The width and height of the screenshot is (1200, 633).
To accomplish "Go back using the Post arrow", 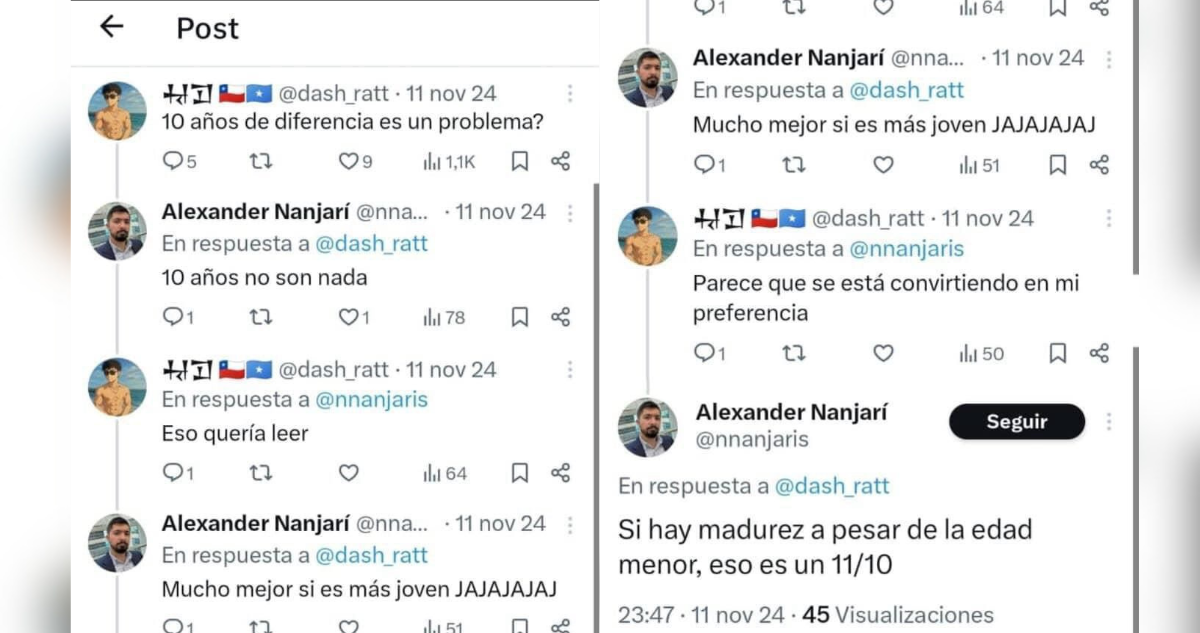I will pyautogui.click(x=111, y=27).
